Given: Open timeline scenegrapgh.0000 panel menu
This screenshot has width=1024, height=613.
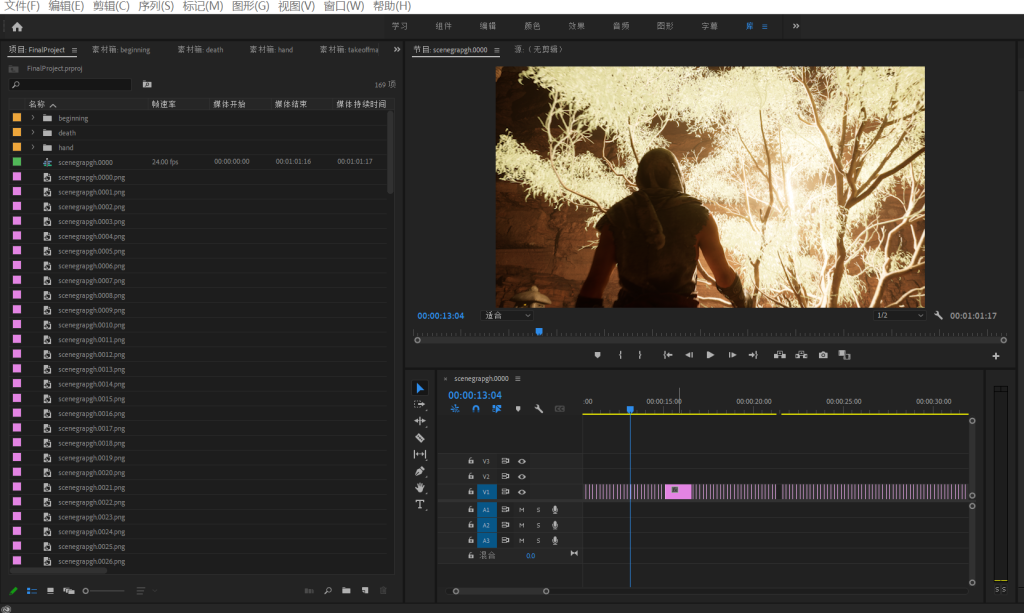Looking at the screenshot, I should pos(517,379).
